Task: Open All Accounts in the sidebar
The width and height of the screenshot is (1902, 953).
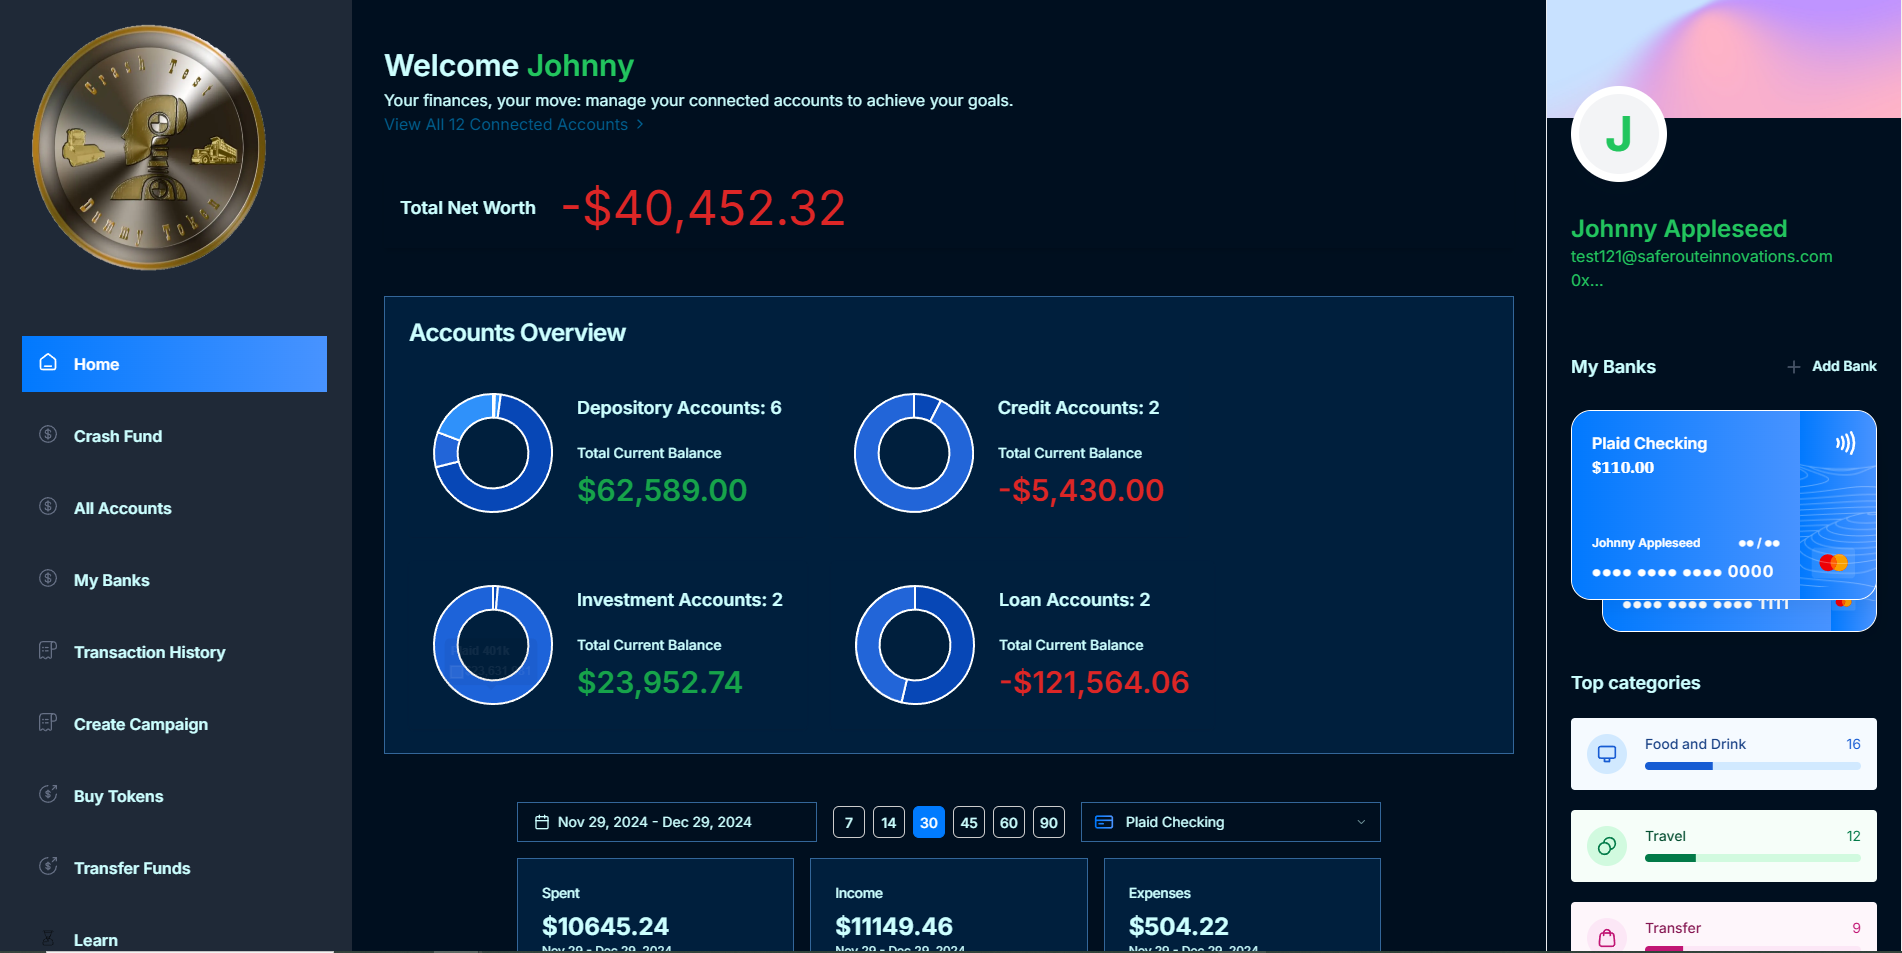Action: tap(122, 508)
